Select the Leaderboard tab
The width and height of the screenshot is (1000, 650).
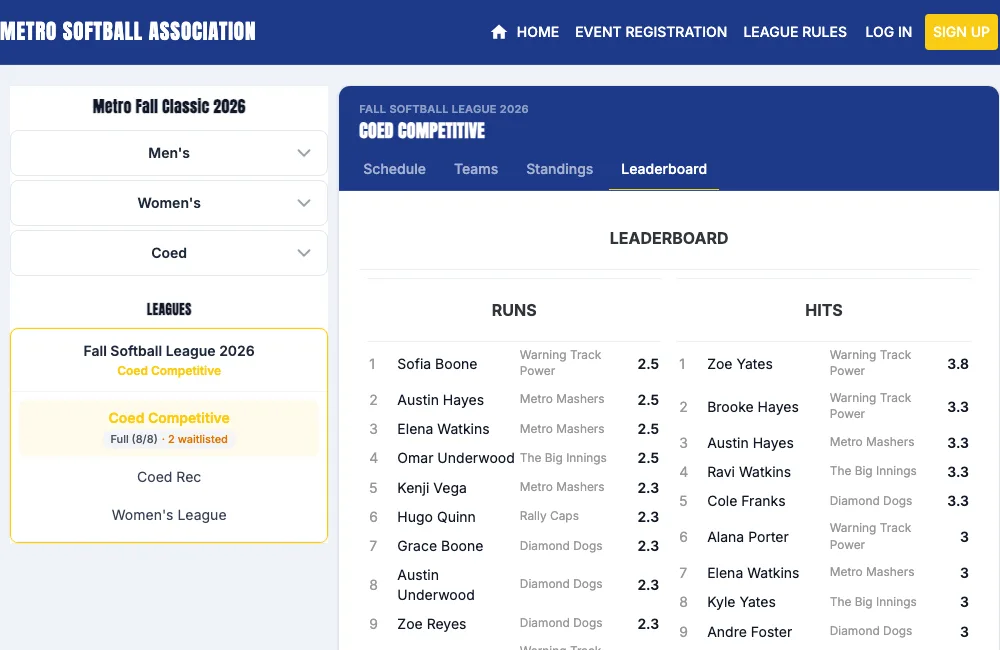(x=664, y=169)
